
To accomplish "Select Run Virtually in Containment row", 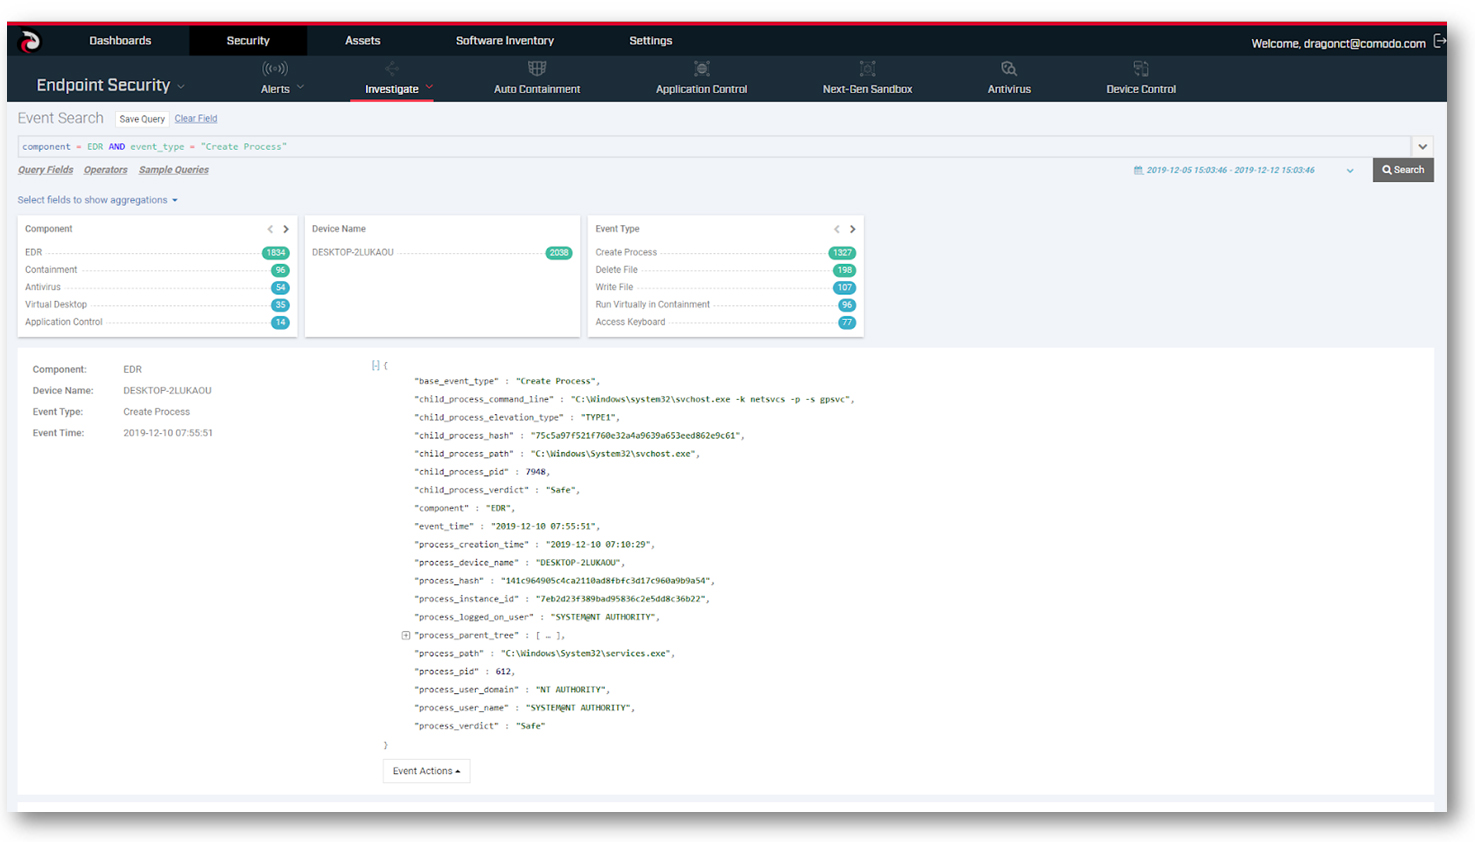I will (725, 305).
